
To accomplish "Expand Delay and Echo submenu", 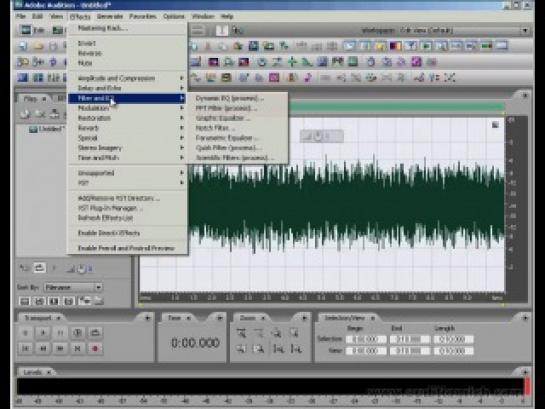I will 127,88.
